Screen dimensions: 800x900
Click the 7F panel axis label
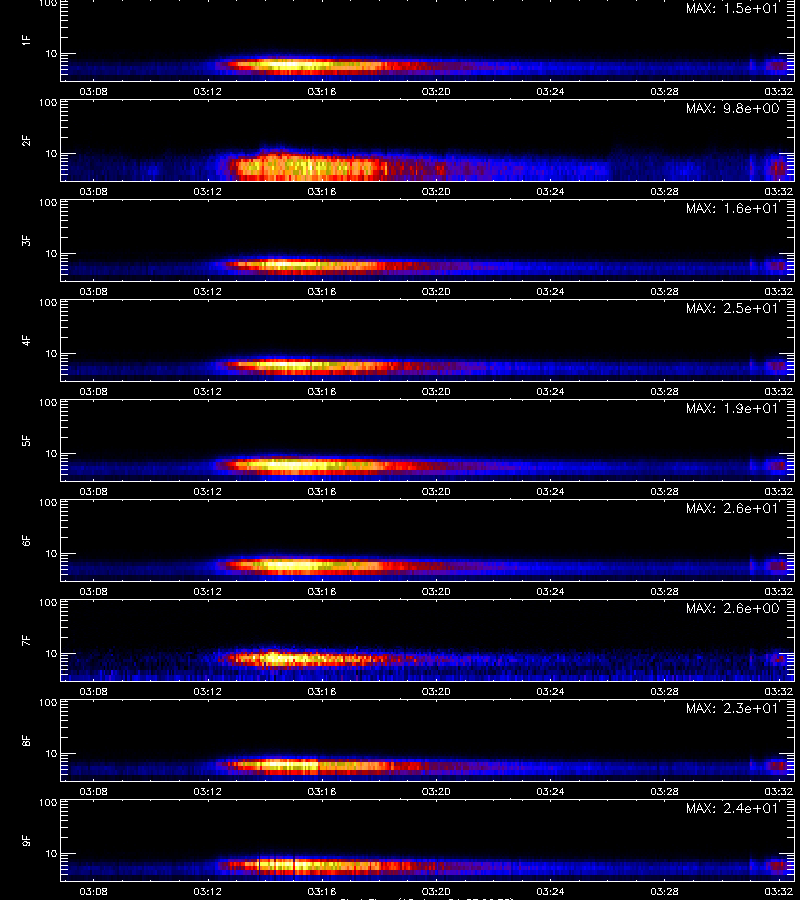[26, 641]
